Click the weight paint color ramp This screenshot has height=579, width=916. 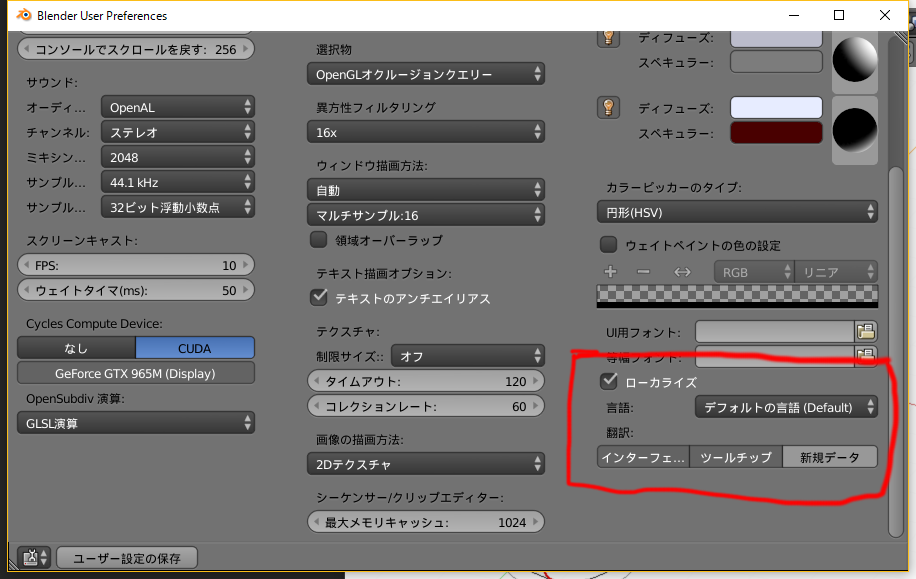737,296
